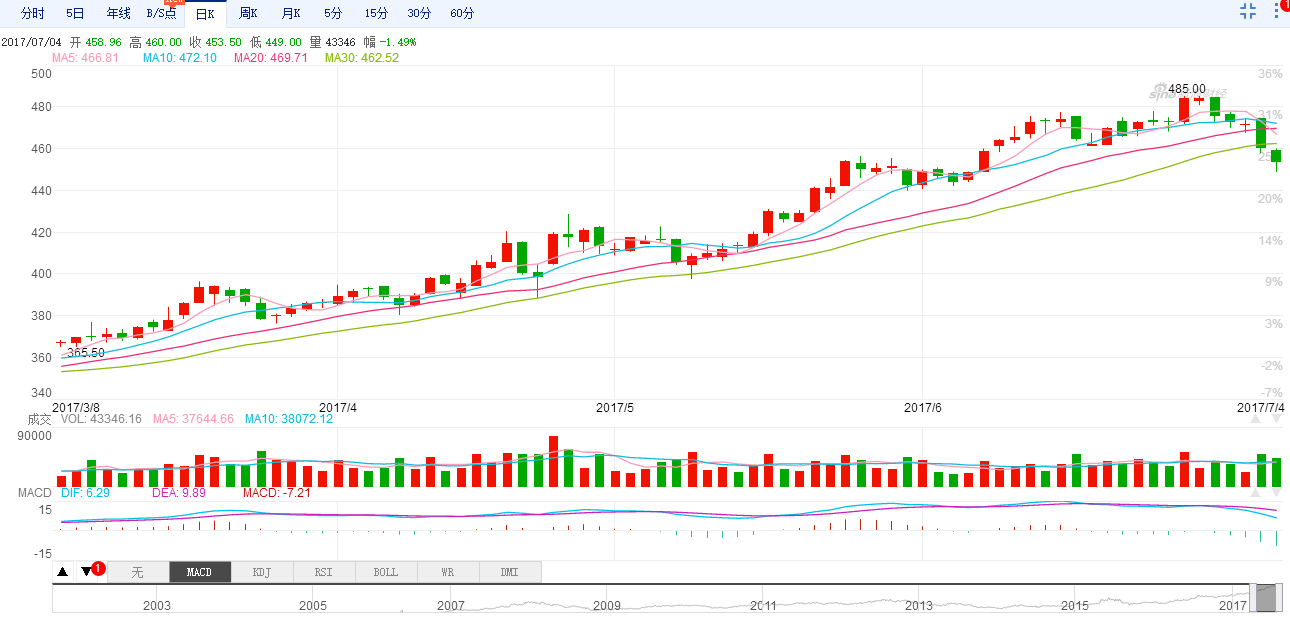Switch to the 分时 intraday tab
The width and height of the screenshot is (1290, 629).
pos(33,13)
